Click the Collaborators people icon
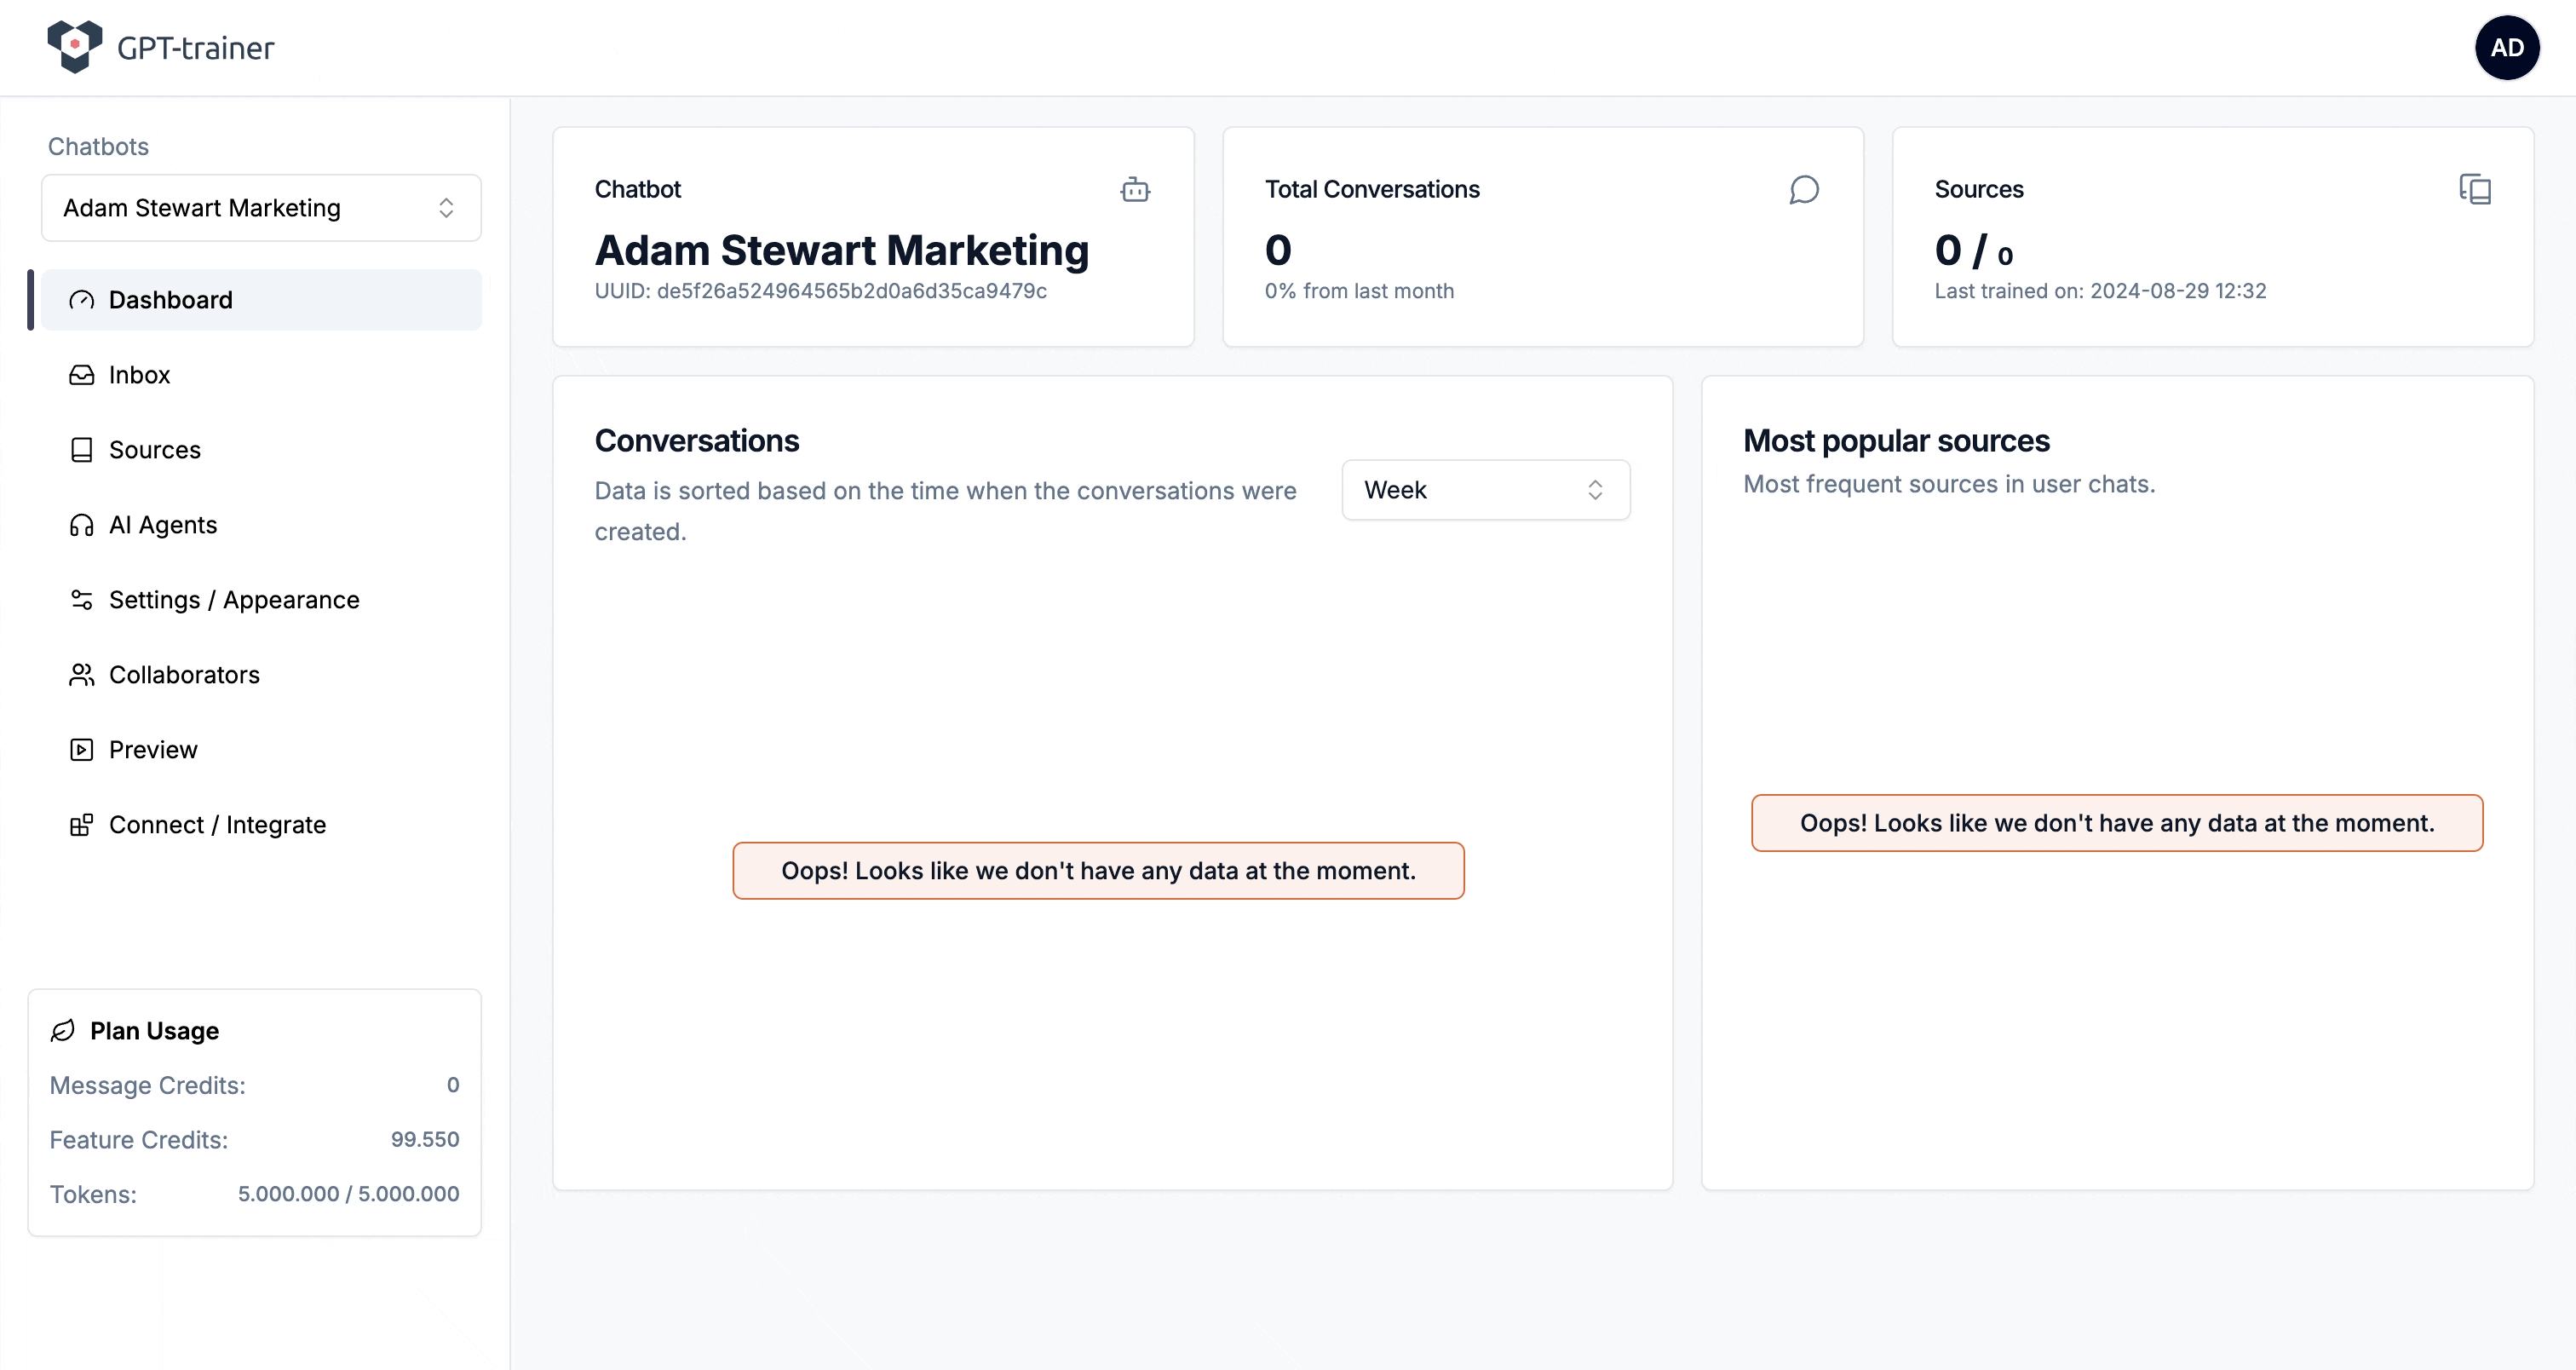2576x1370 pixels. [x=81, y=675]
